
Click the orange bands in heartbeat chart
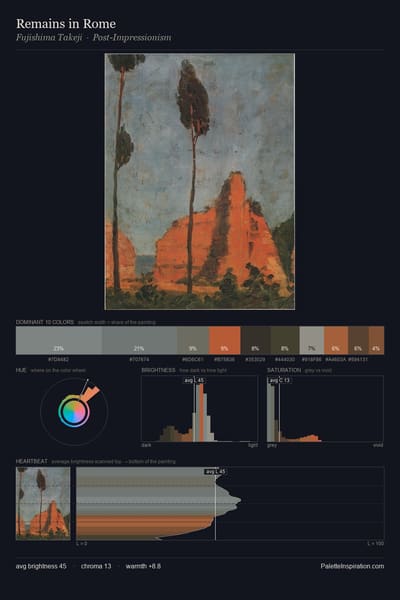145,524
